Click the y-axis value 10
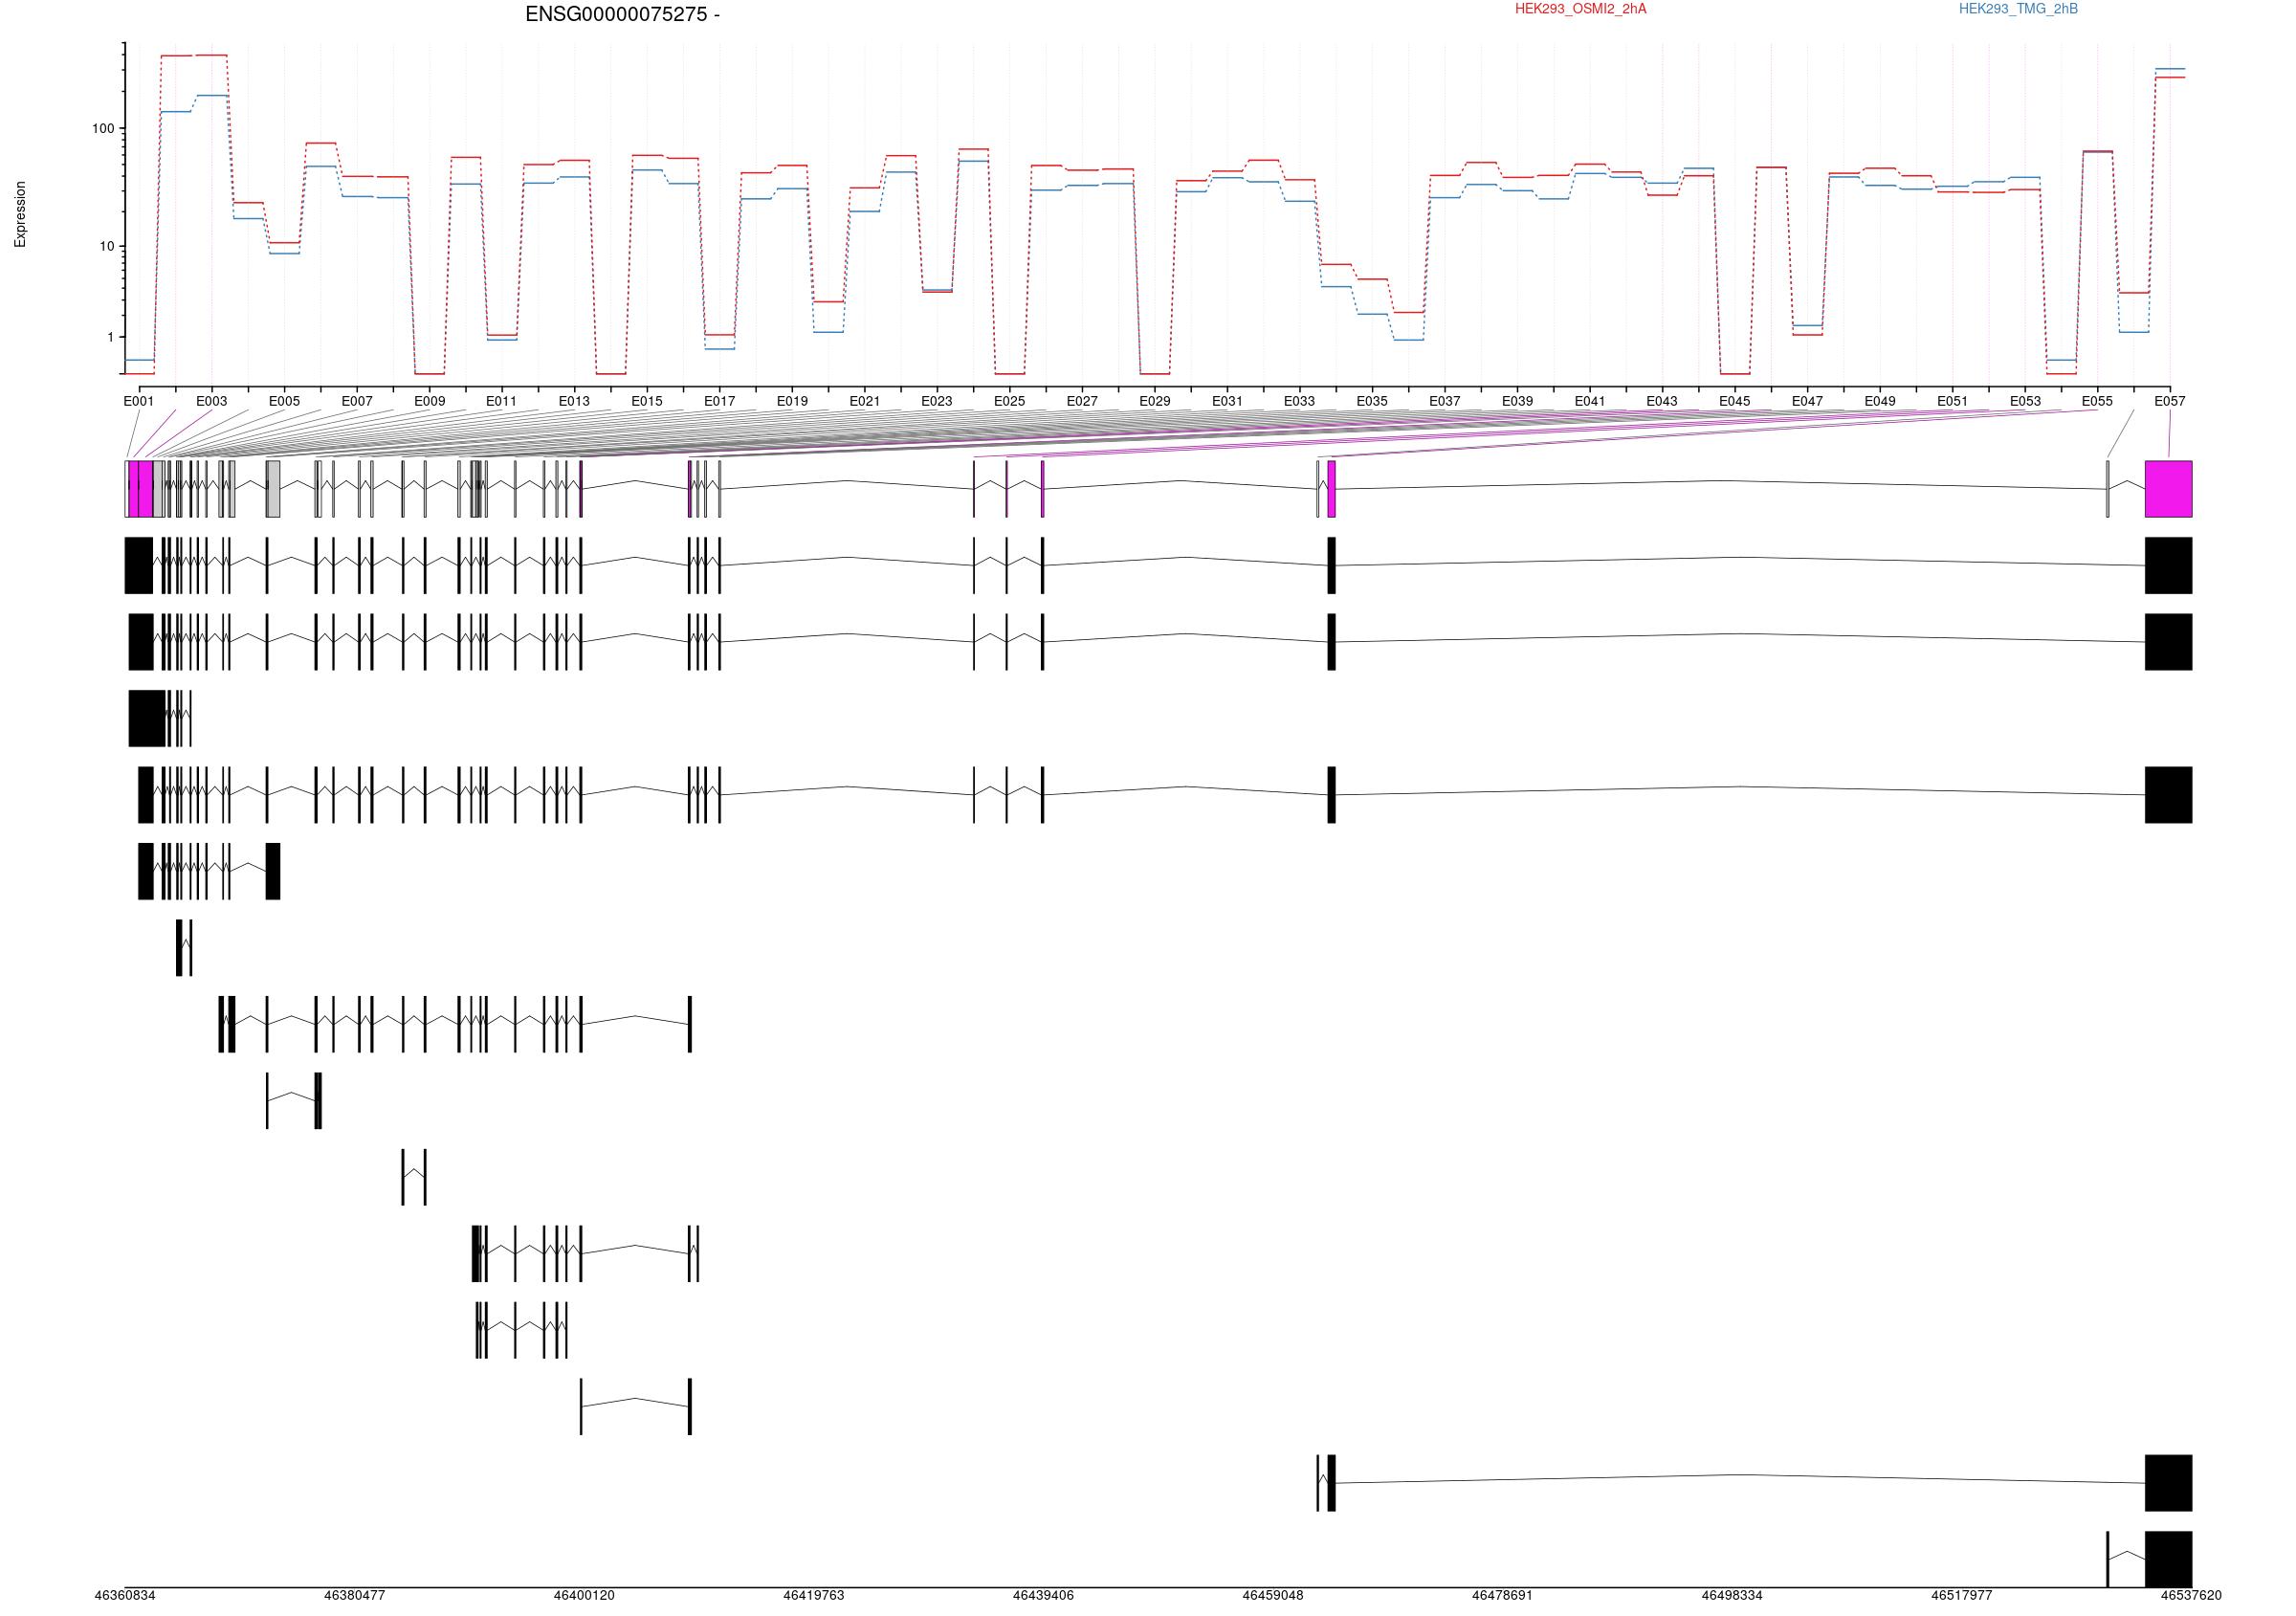This screenshot has width=2296, height=1616. (x=107, y=247)
